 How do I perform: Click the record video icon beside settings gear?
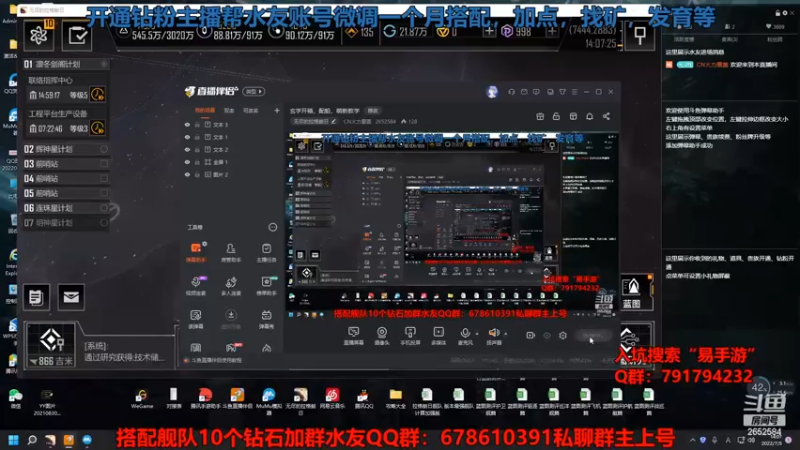point(531,336)
